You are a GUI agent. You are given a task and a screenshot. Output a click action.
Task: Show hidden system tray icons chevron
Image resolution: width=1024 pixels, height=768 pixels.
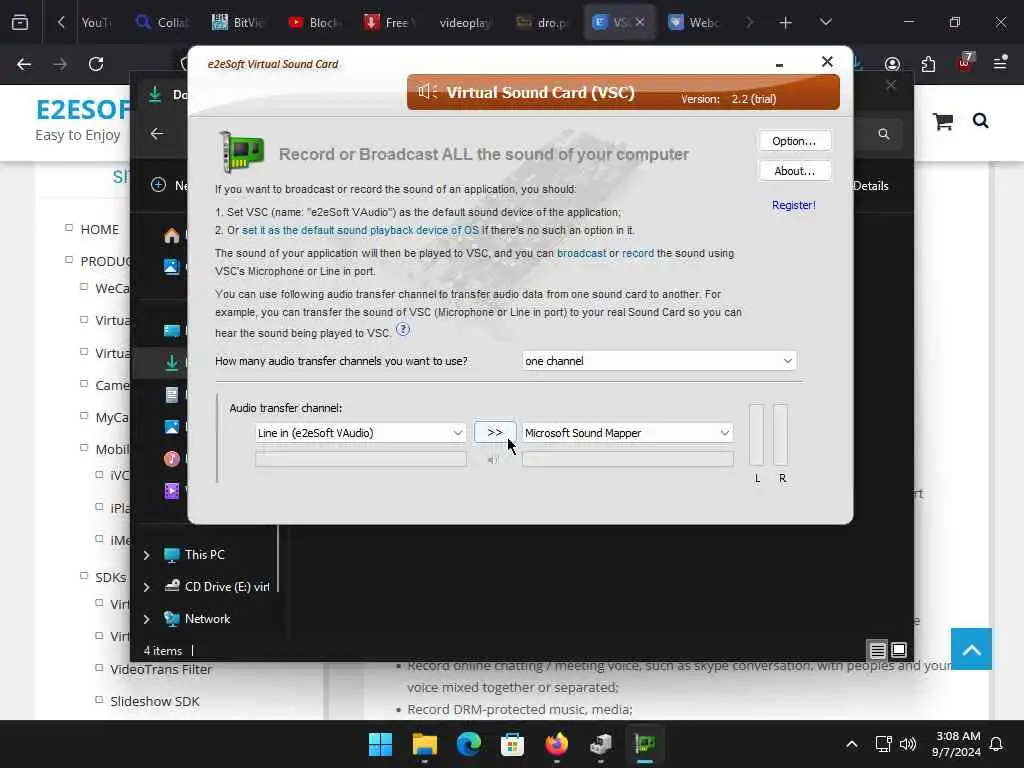(852, 744)
